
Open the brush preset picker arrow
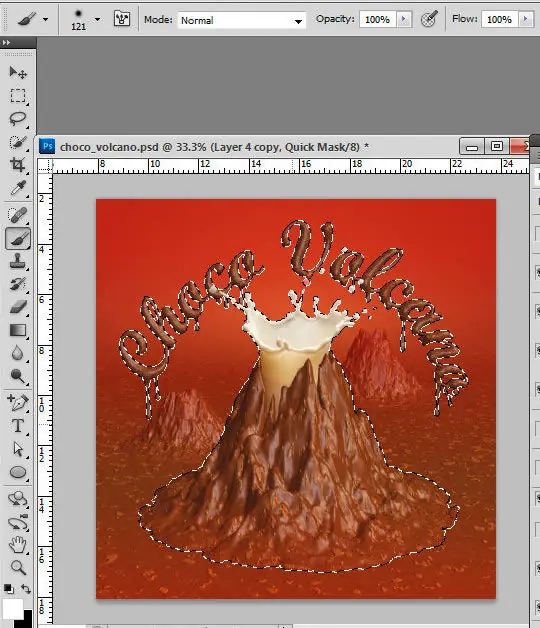pos(97,19)
